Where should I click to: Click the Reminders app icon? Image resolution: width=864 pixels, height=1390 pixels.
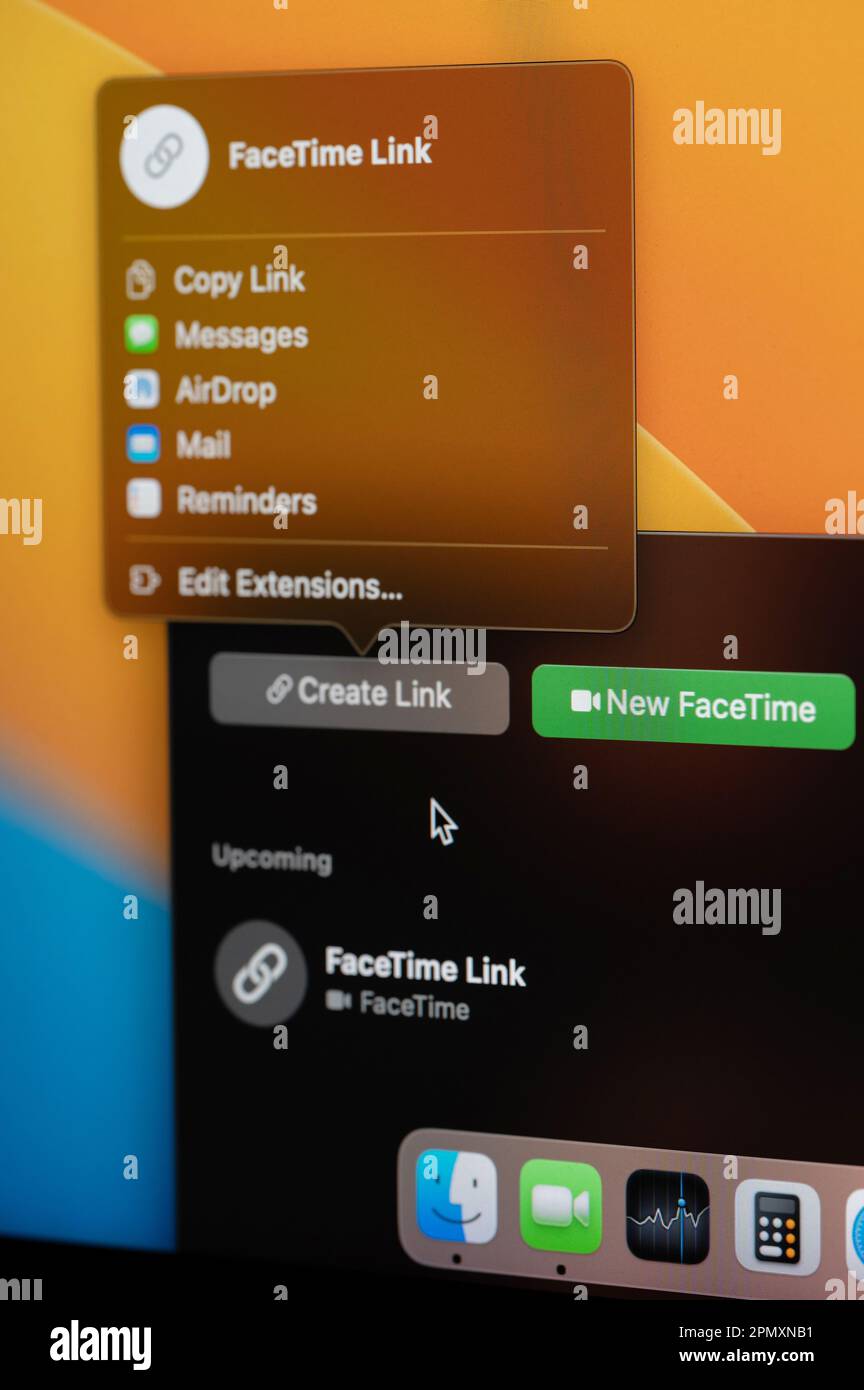(x=144, y=498)
